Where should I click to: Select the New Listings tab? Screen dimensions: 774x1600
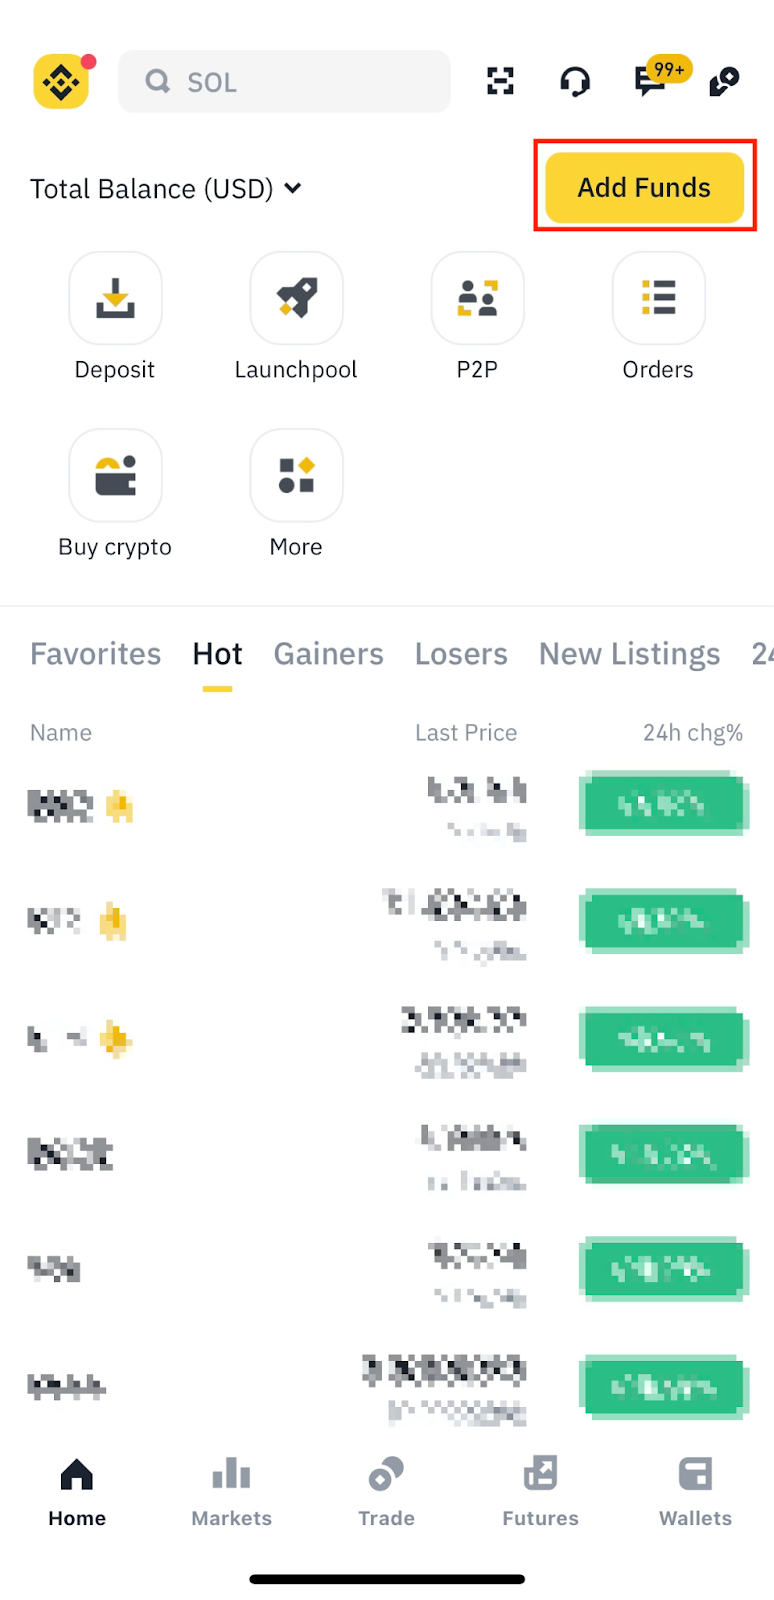[629, 654]
